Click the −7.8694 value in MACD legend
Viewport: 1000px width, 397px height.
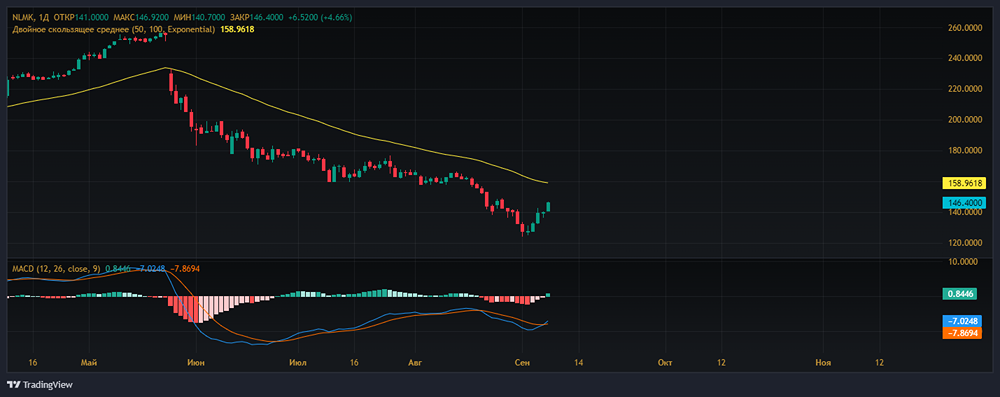pyautogui.click(x=184, y=269)
